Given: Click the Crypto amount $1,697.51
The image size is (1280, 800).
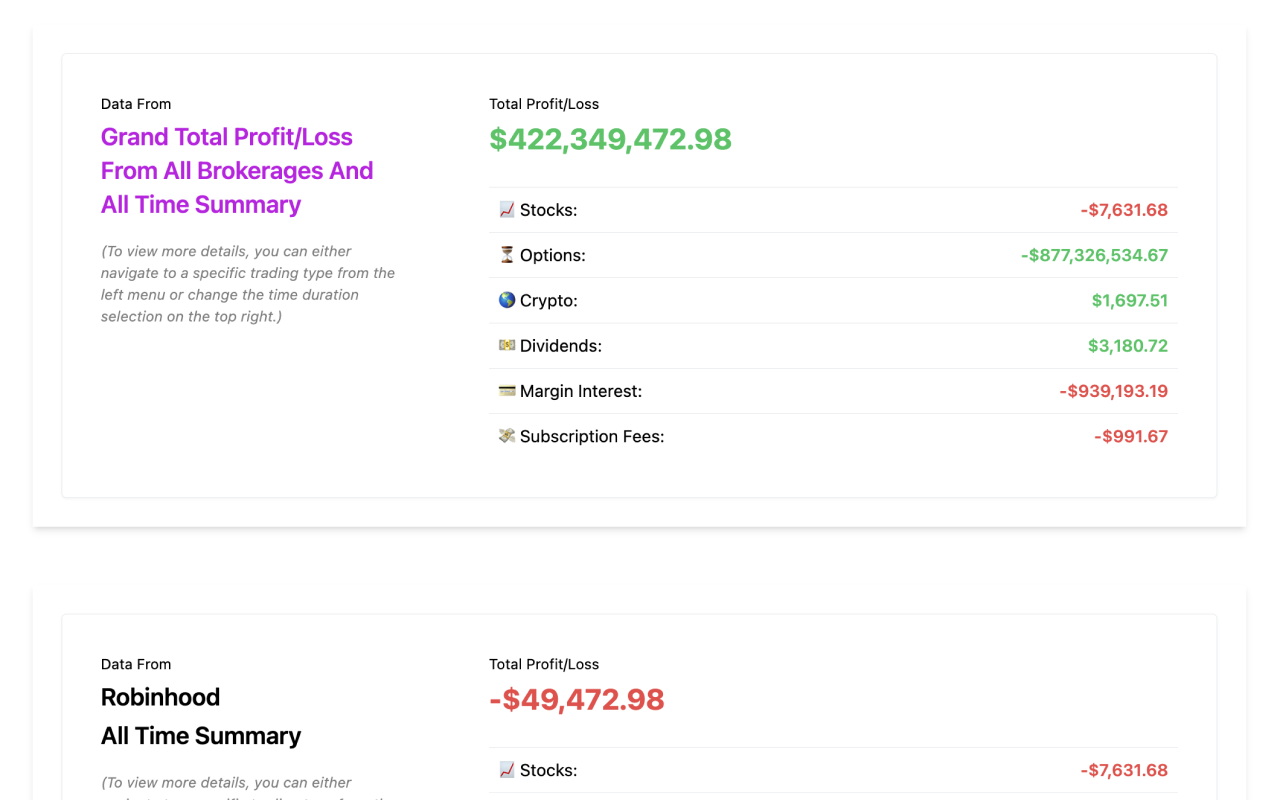Looking at the screenshot, I should (1129, 300).
